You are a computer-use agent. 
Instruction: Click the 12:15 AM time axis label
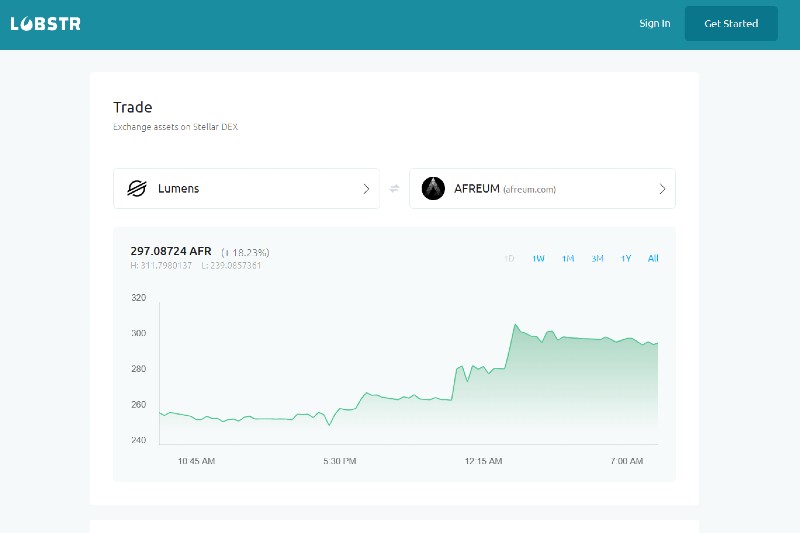(483, 461)
